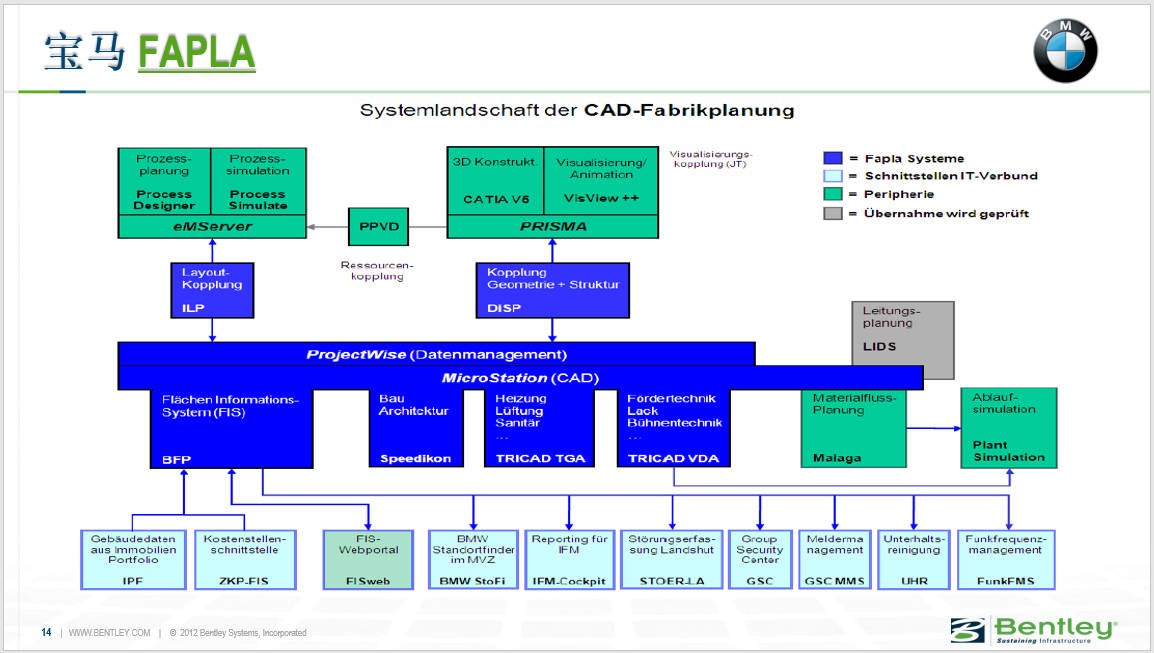The height and width of the screenshot is (653, 1154).
Task: Select the FIS-Webportal FISweb box
Action: click(368, 560)
